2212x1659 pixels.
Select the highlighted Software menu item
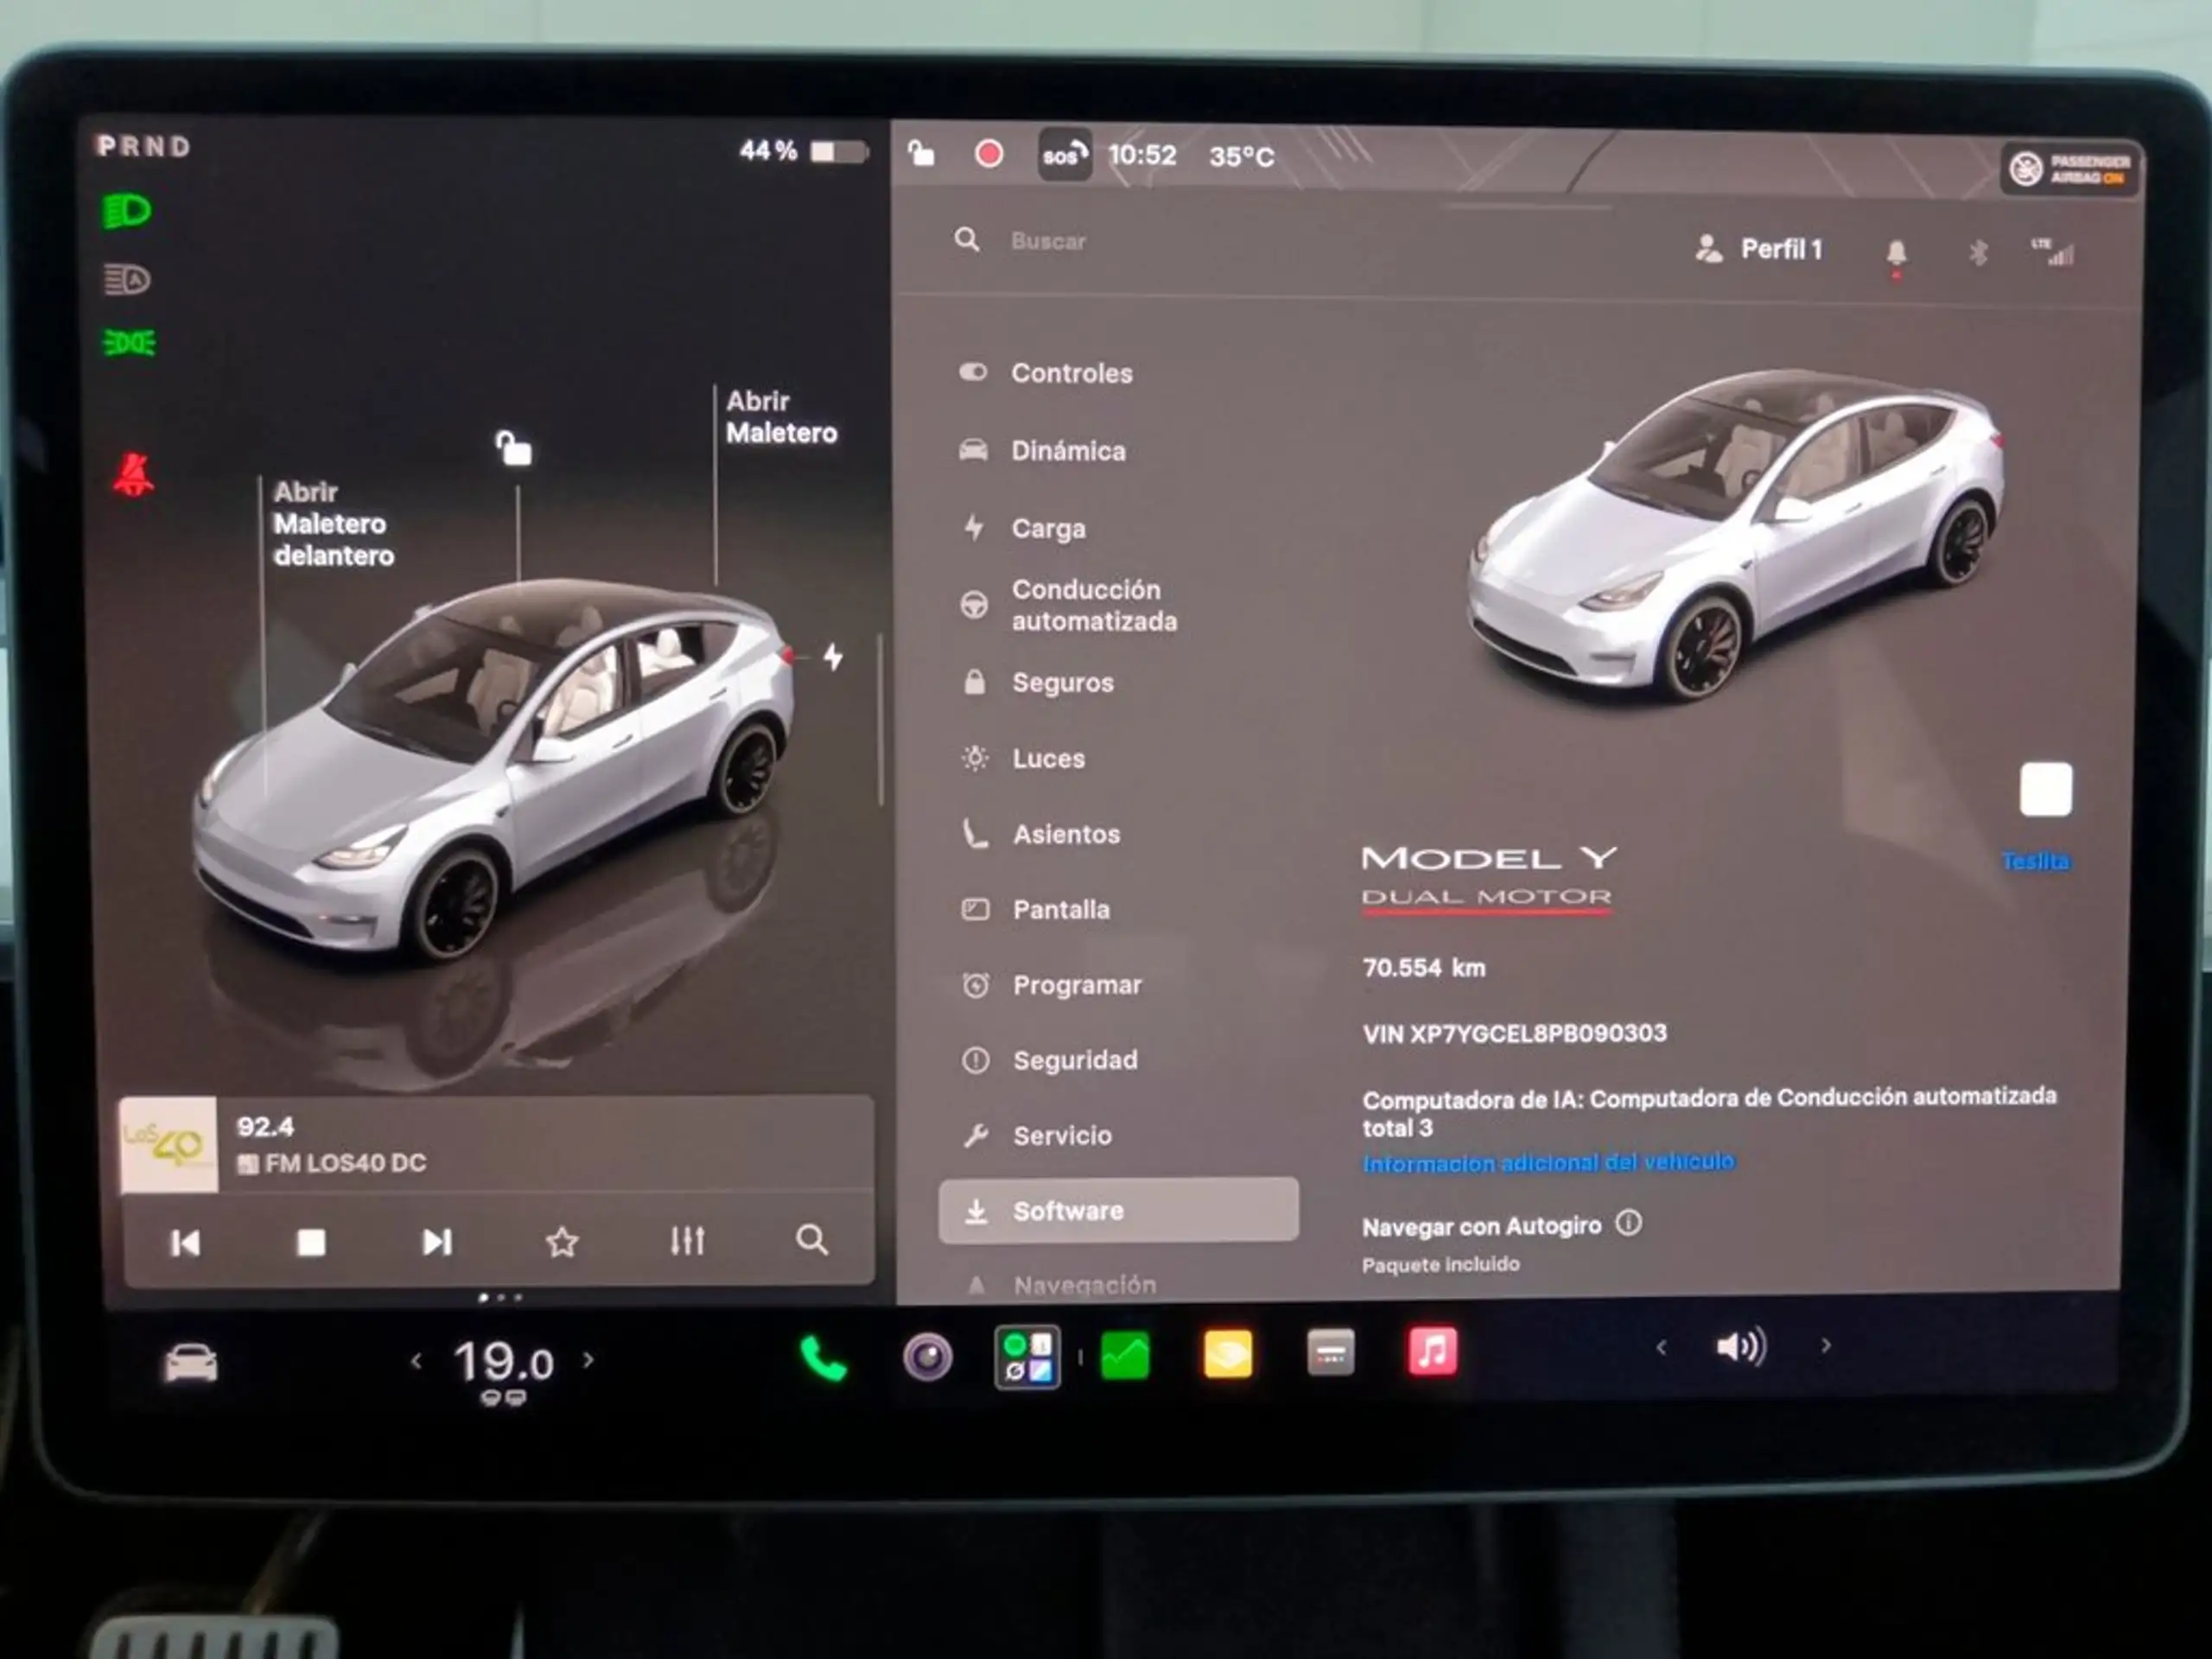tap(1118, 1211)
